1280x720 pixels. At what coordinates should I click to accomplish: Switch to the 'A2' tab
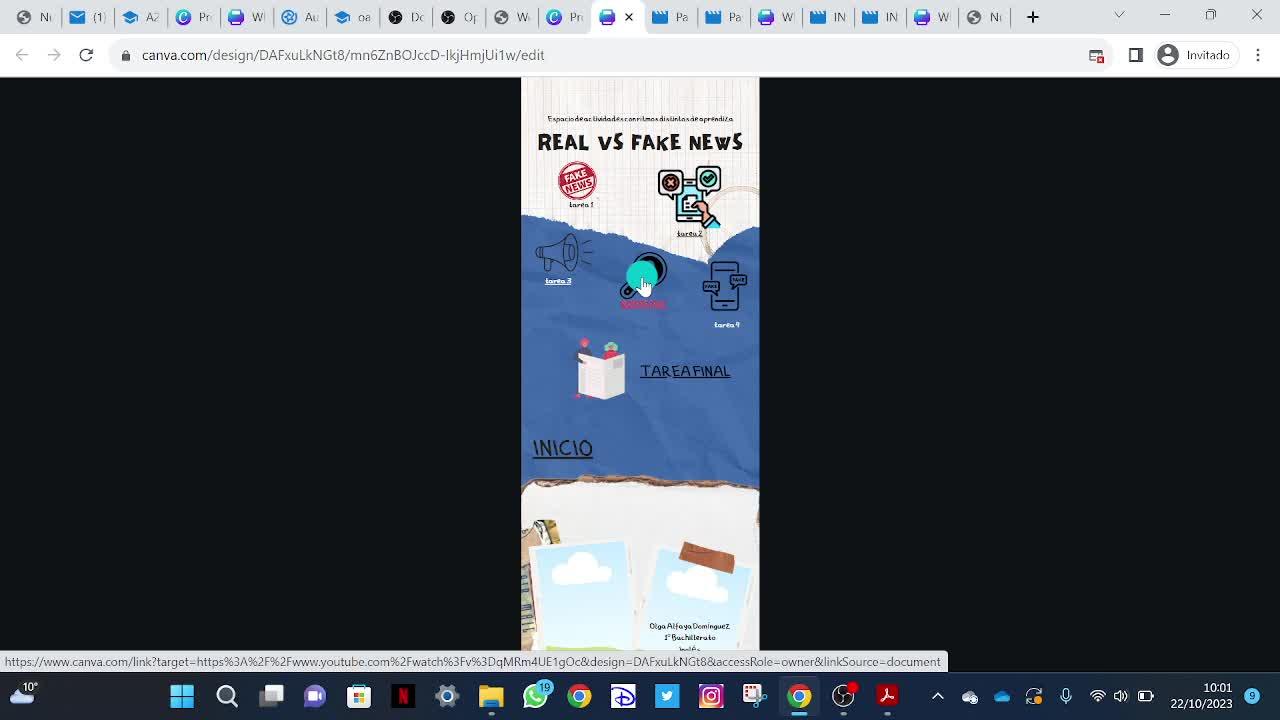pyautogui.click(x=140, y=17)
